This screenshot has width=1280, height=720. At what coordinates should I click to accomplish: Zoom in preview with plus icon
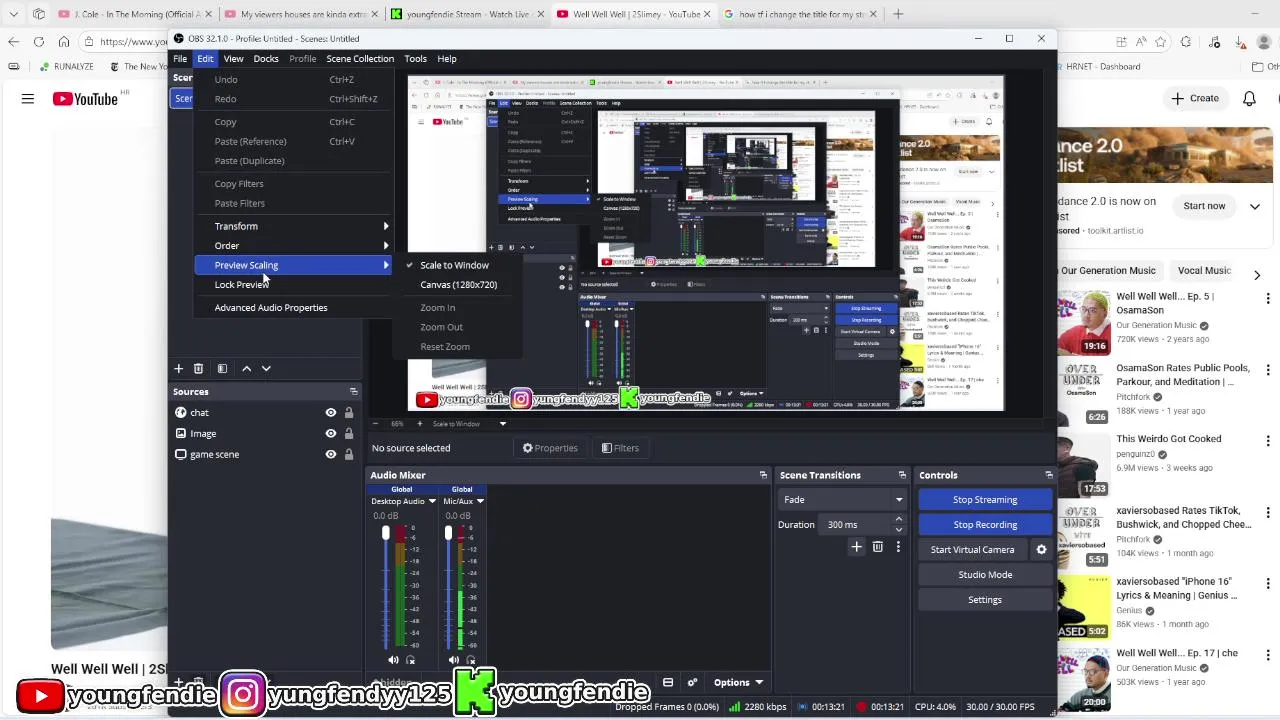tap(420, 424)
